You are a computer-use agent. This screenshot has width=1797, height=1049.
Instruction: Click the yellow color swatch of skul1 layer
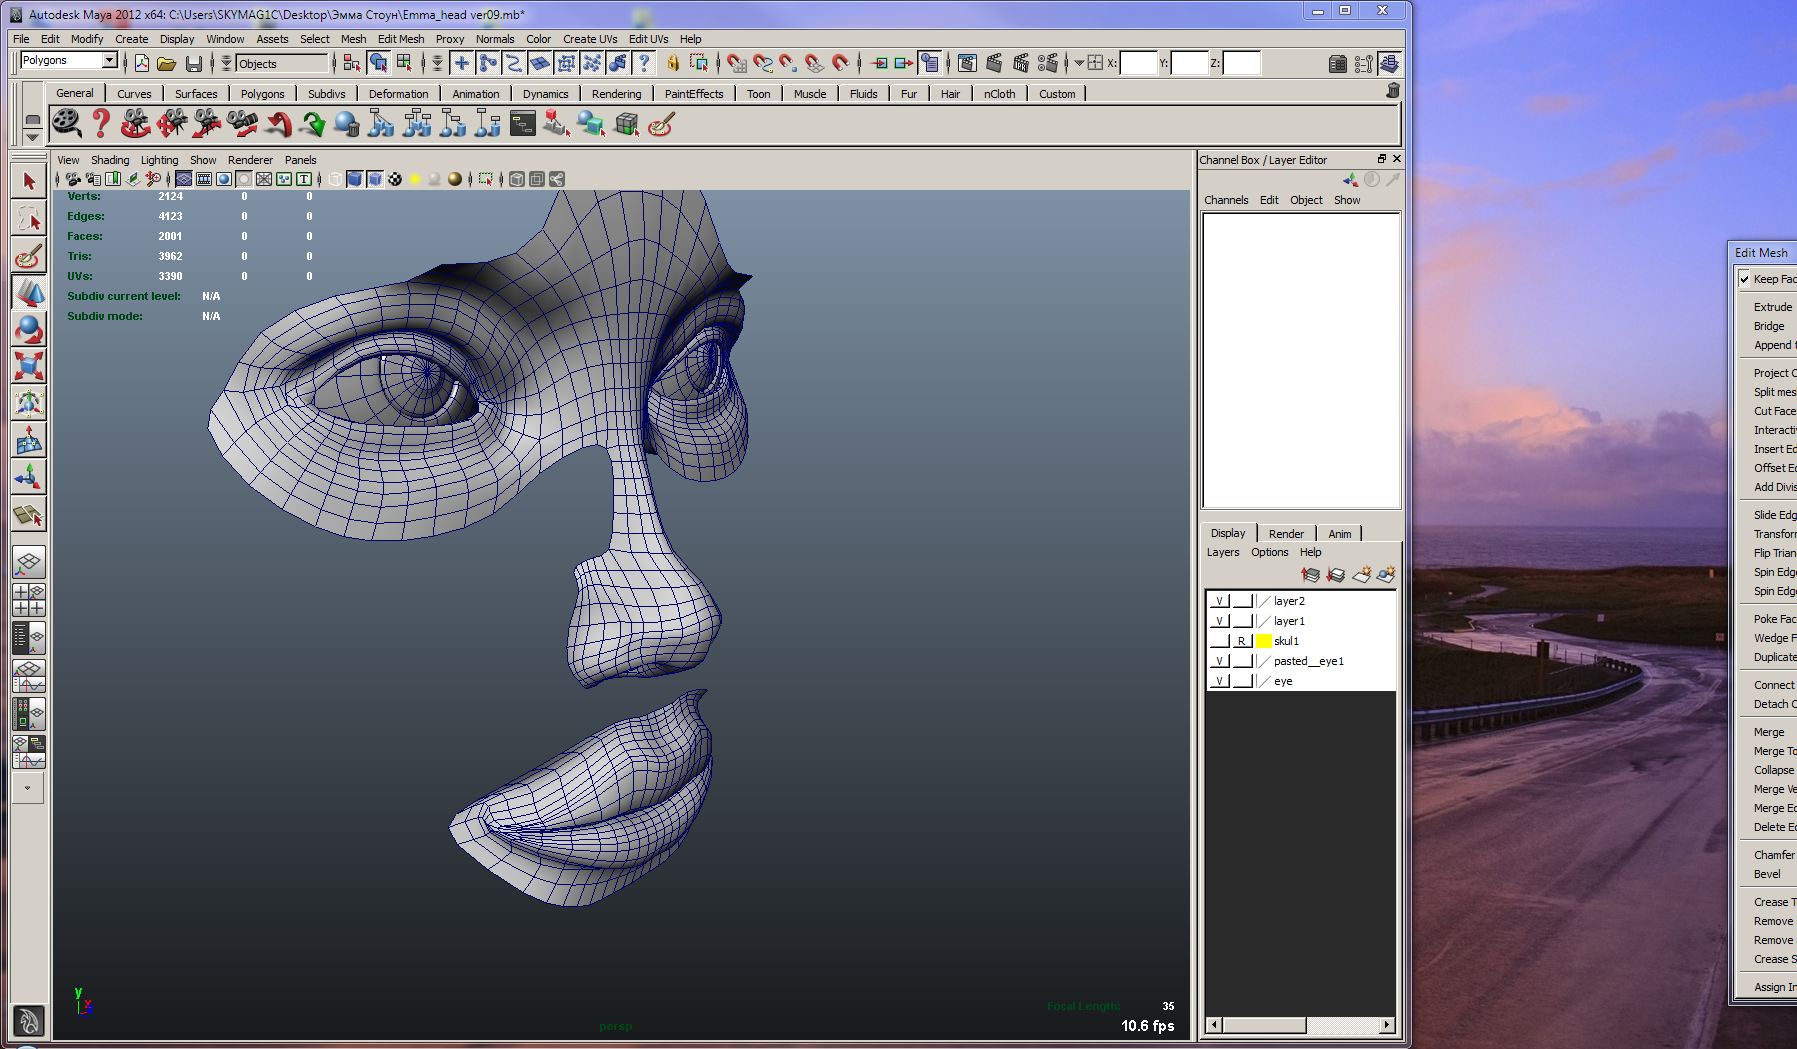[1263, 642]
